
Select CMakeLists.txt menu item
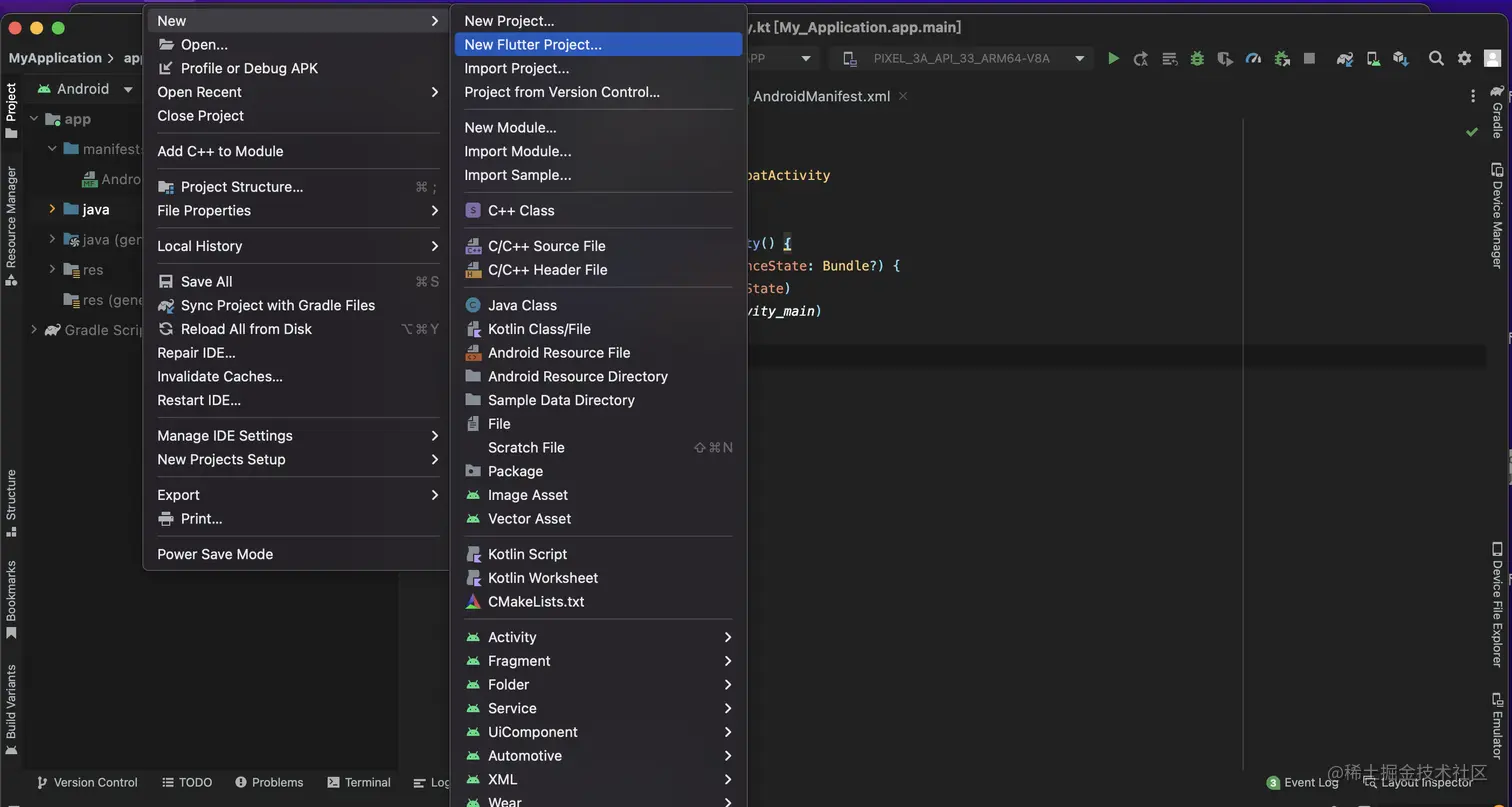point(599,602)
